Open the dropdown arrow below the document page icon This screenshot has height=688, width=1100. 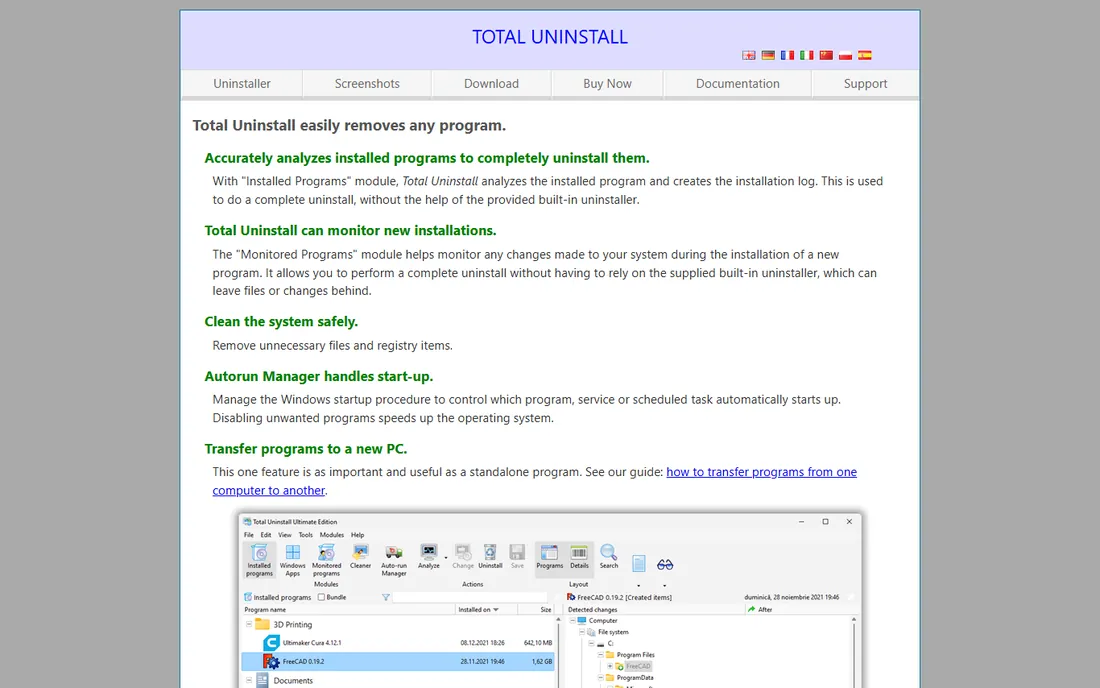(x=638, y=586)
